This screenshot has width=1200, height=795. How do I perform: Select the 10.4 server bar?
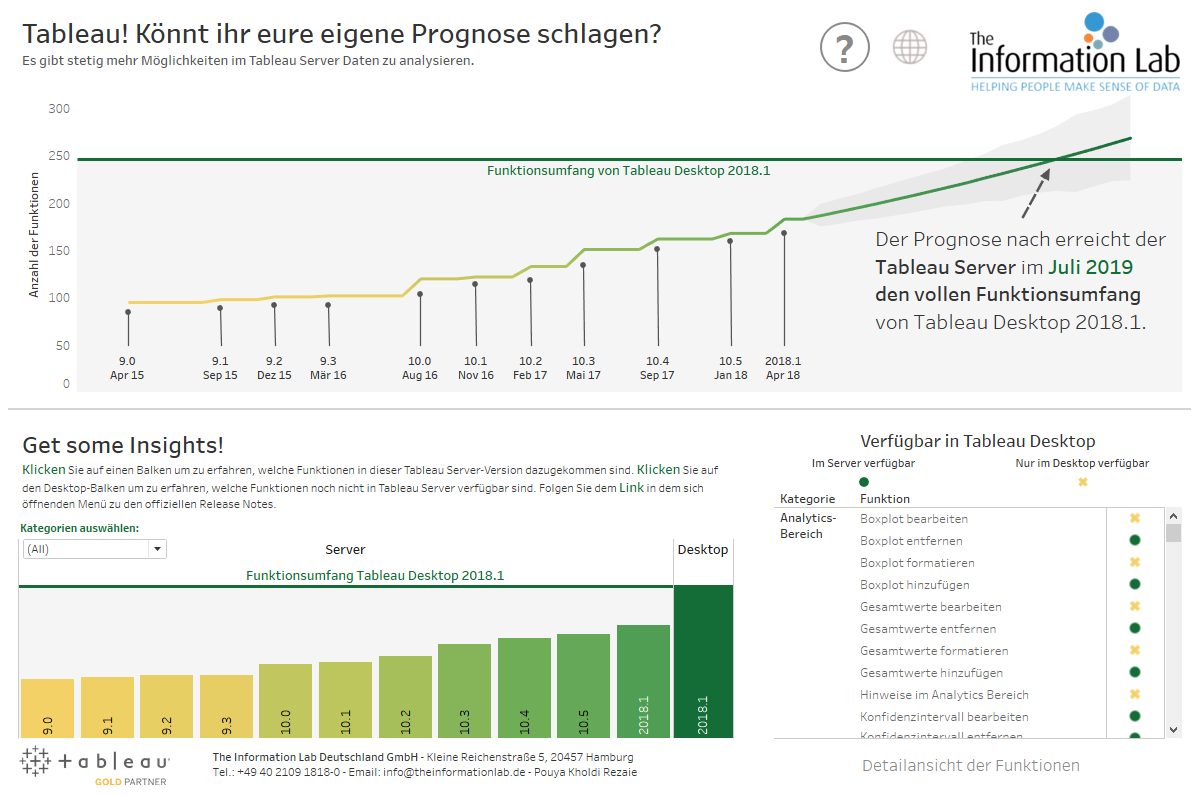point(524,688)
